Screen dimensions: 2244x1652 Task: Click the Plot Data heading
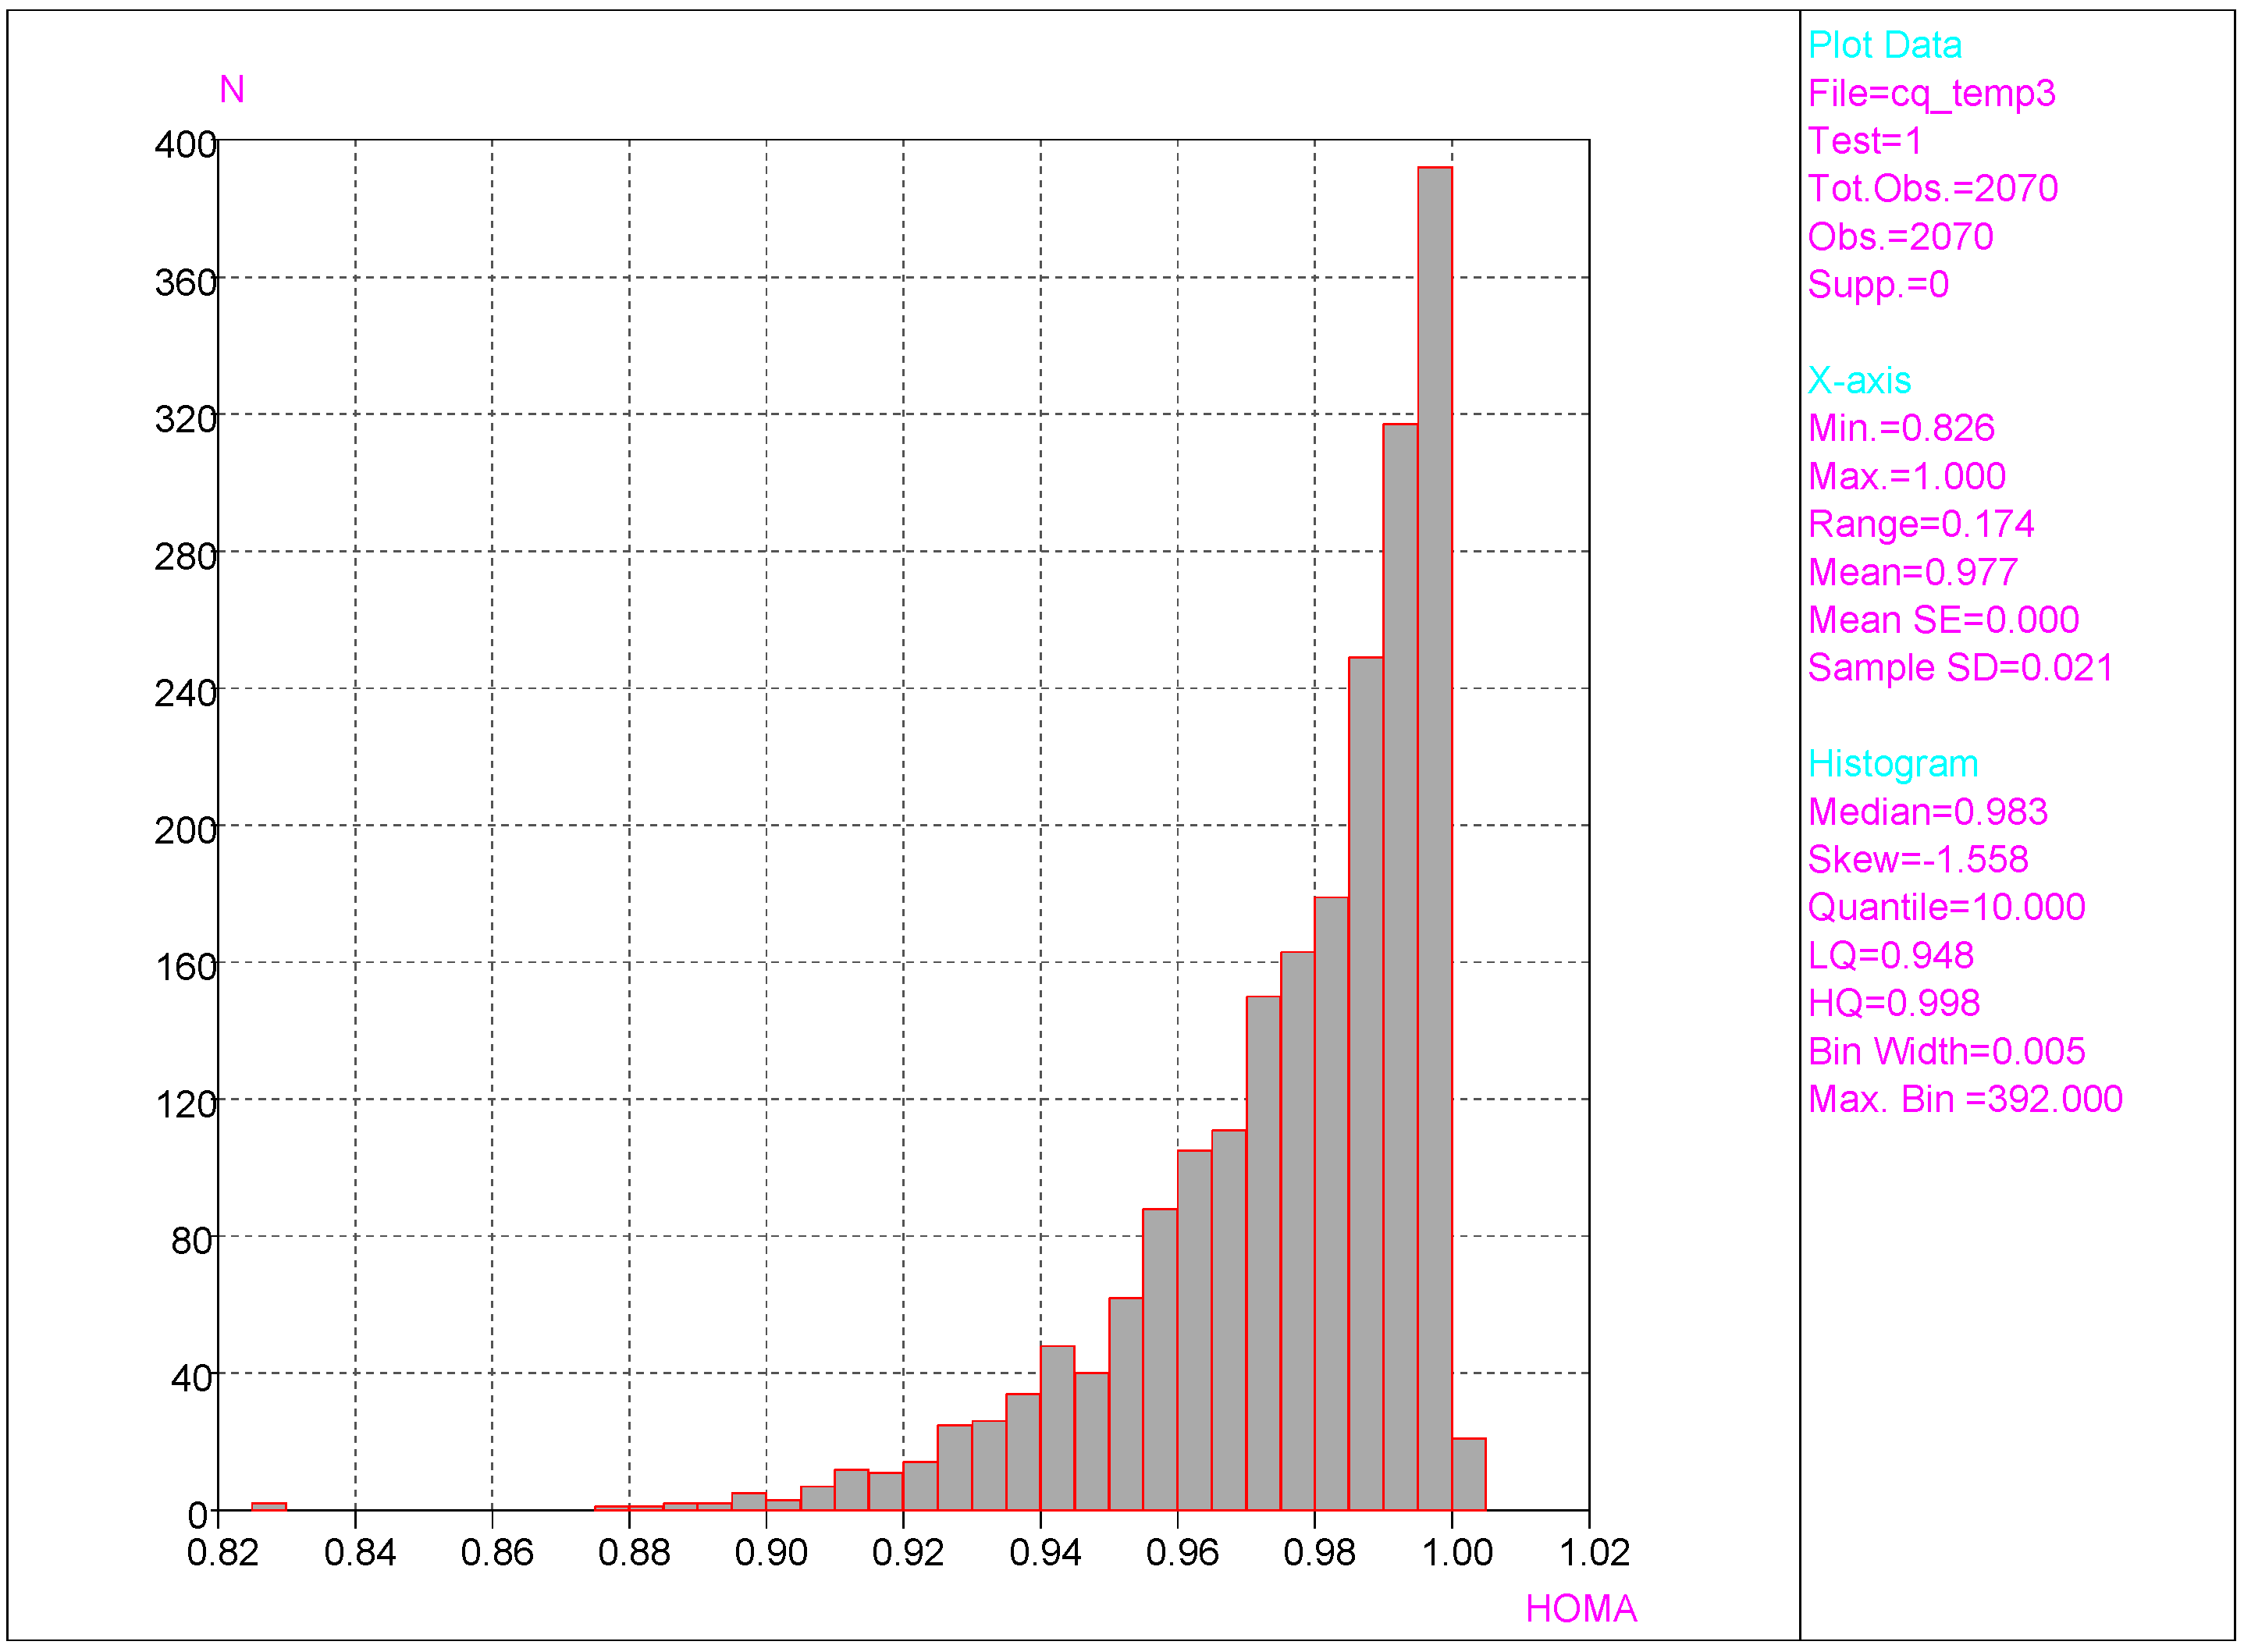[x=1884, y=45]
